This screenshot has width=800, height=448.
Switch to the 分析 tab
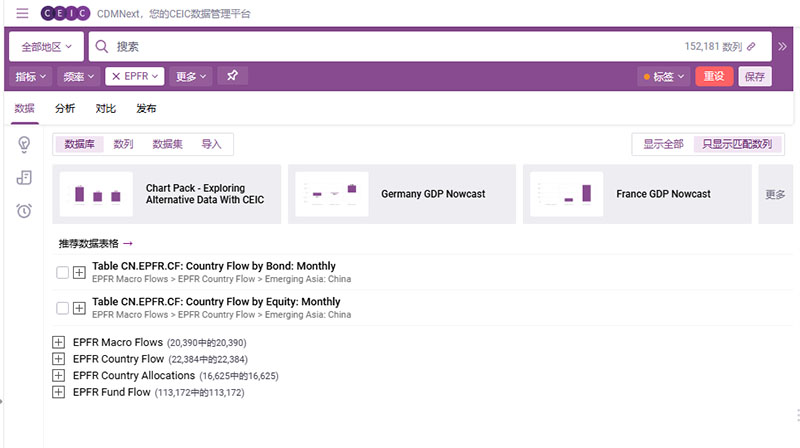65,108
